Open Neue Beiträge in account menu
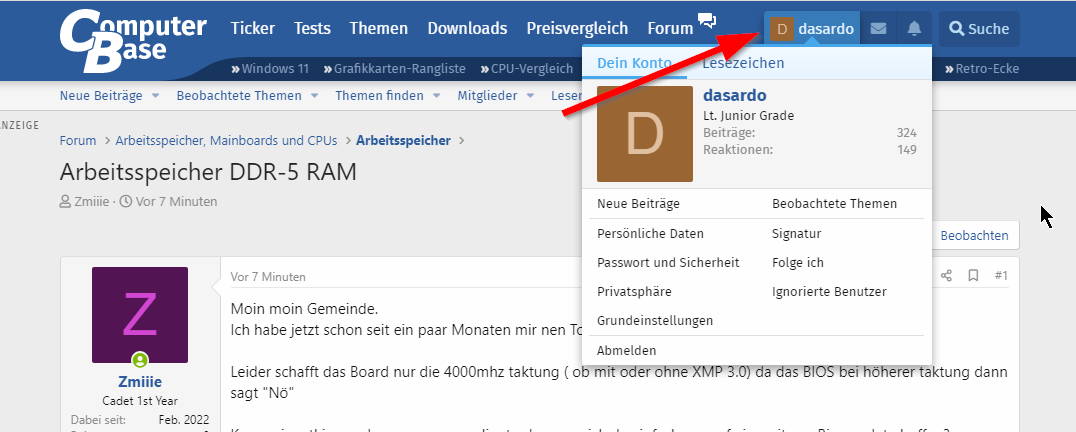Viewport: 1076px width, 432px height. pyautogui.click(x=638, y=204)
